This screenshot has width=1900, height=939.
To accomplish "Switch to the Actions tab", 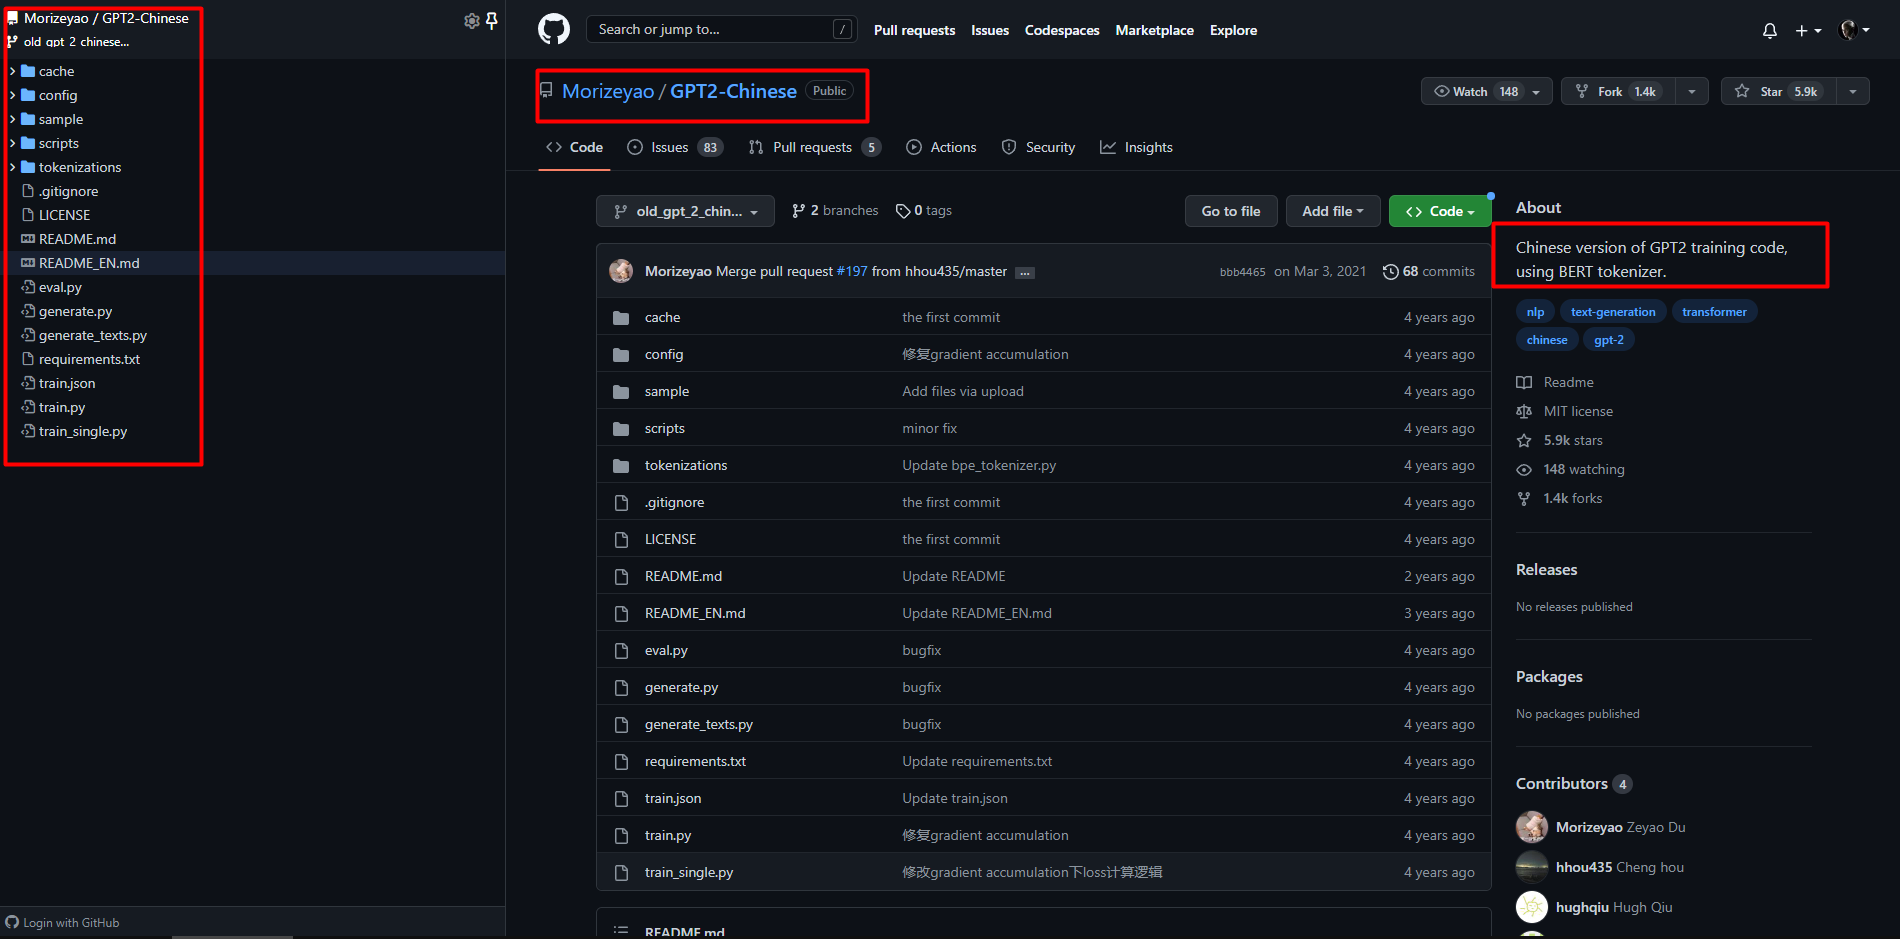I will [941, 147].
